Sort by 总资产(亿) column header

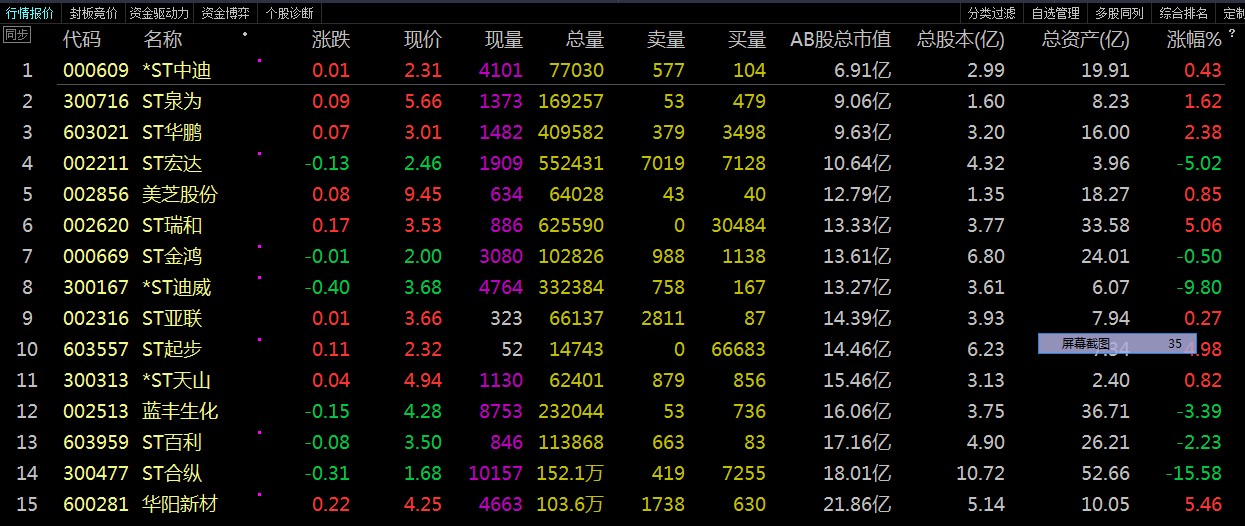coord(1086,40)
